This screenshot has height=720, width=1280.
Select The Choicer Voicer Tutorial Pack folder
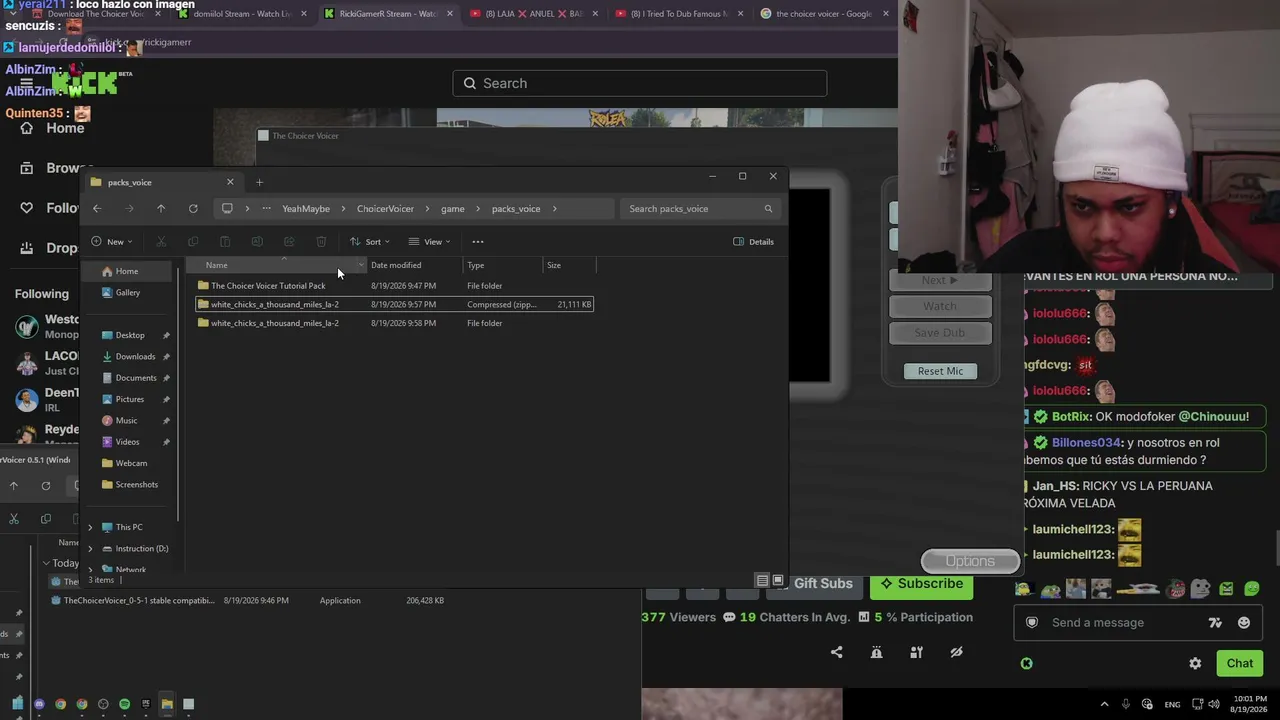point(395,286)
